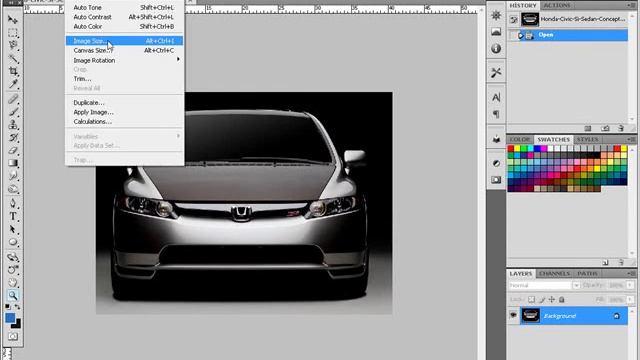The image size is (640, 360).
Task: Delete current history state trash icon
Action: pos(621,128)
